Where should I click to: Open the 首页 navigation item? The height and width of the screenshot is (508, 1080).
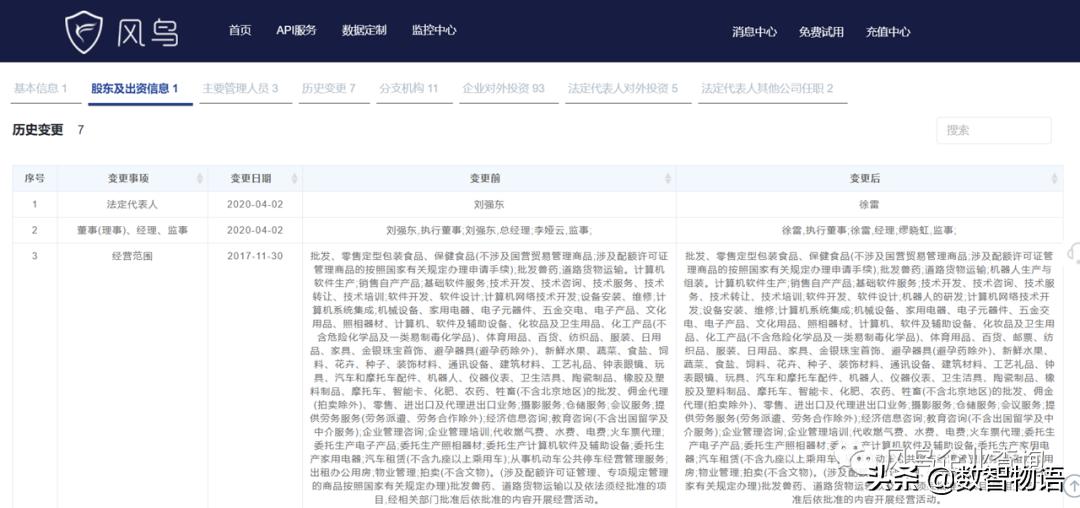[x=240, y=30]
